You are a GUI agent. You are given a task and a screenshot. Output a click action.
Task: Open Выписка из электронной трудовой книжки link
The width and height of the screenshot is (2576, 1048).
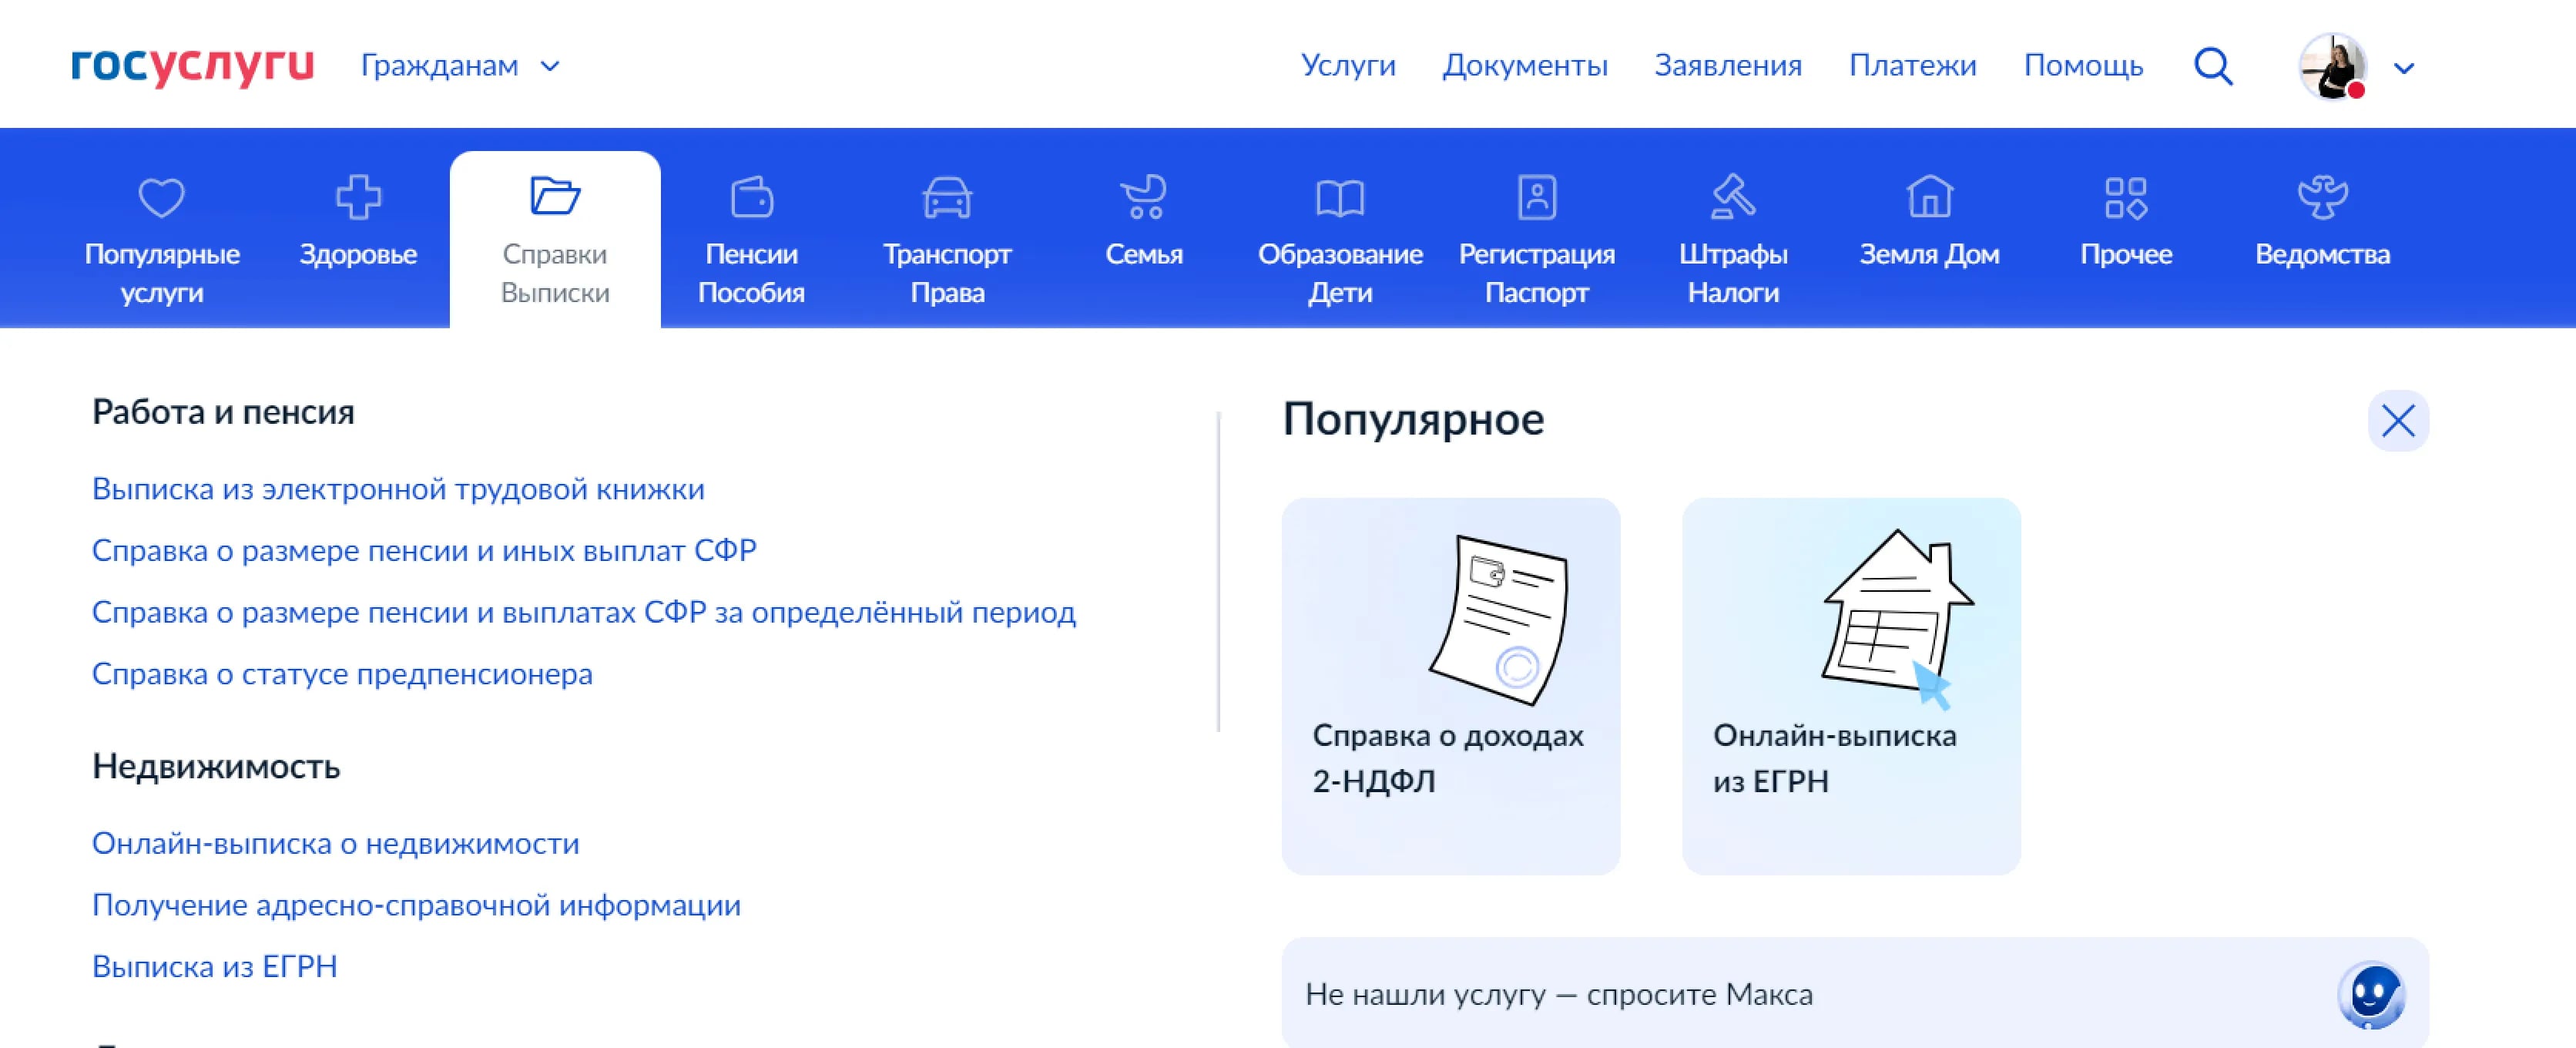click(398, 489)
